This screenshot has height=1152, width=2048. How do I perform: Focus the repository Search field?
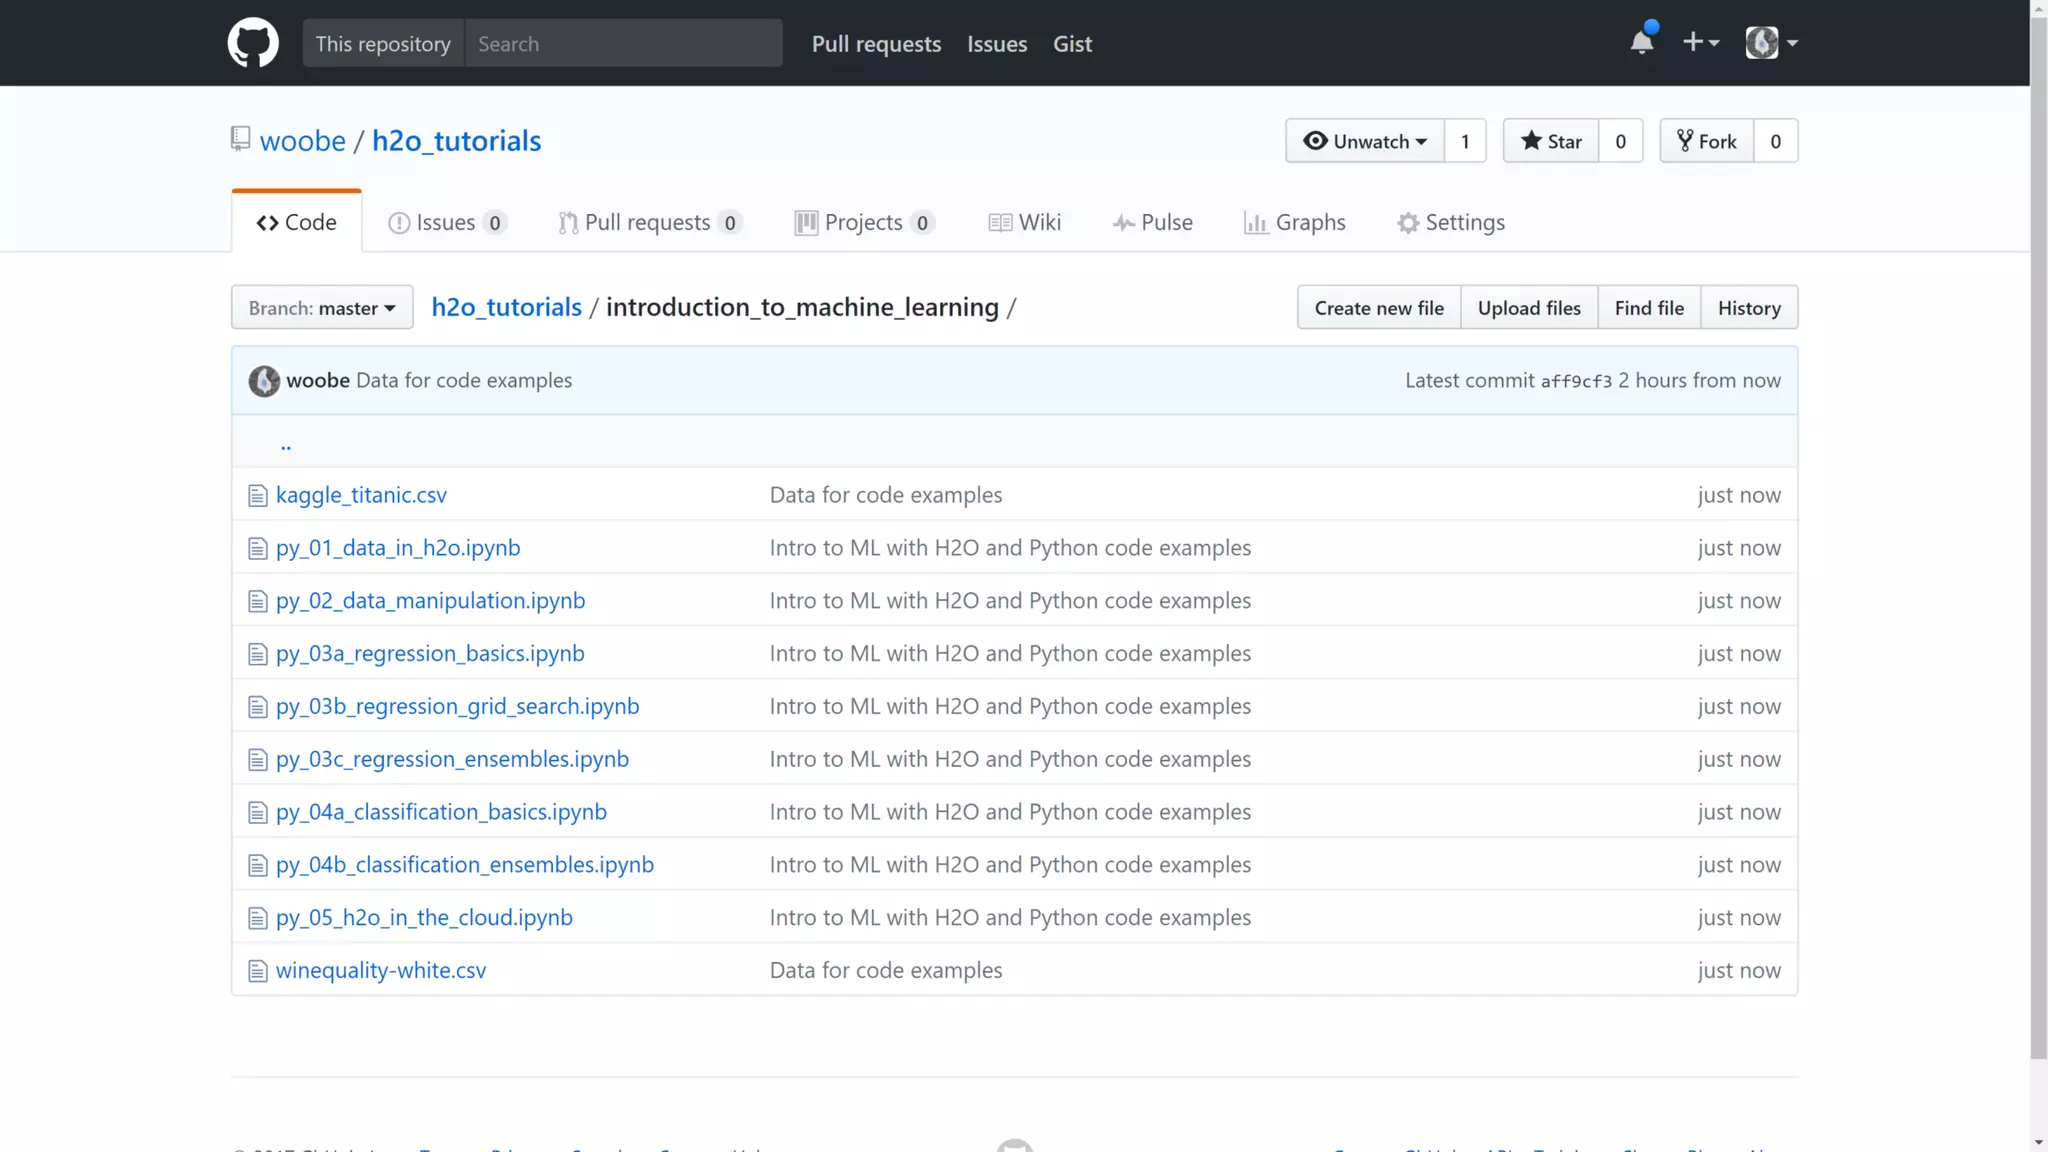click(x=623, y=44)
